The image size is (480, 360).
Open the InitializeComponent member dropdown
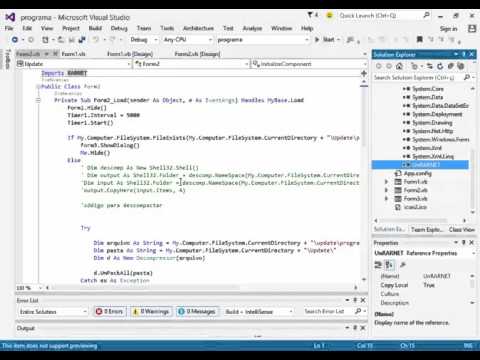click(309, 64)
